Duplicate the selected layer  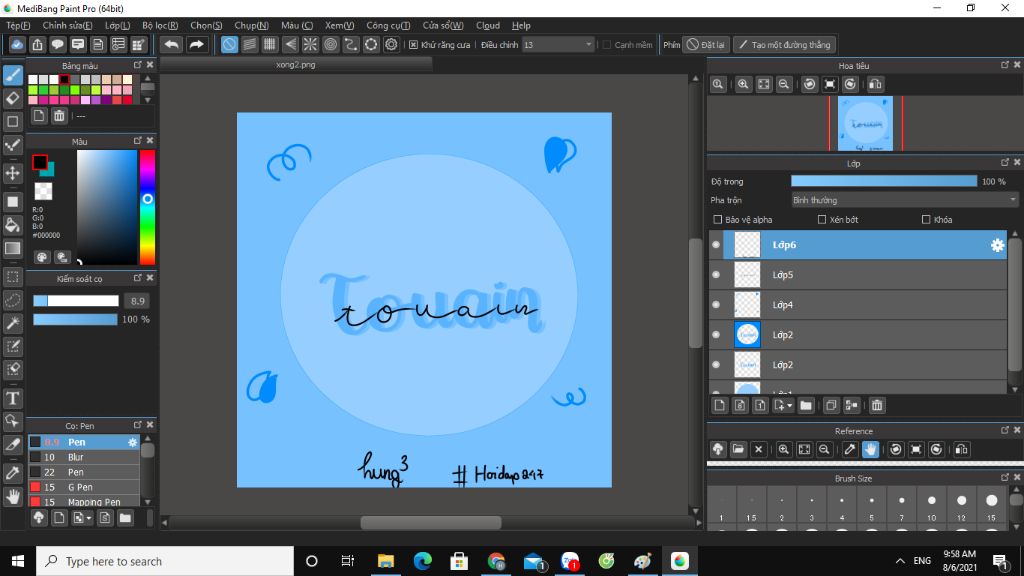(x=831, y=406)
